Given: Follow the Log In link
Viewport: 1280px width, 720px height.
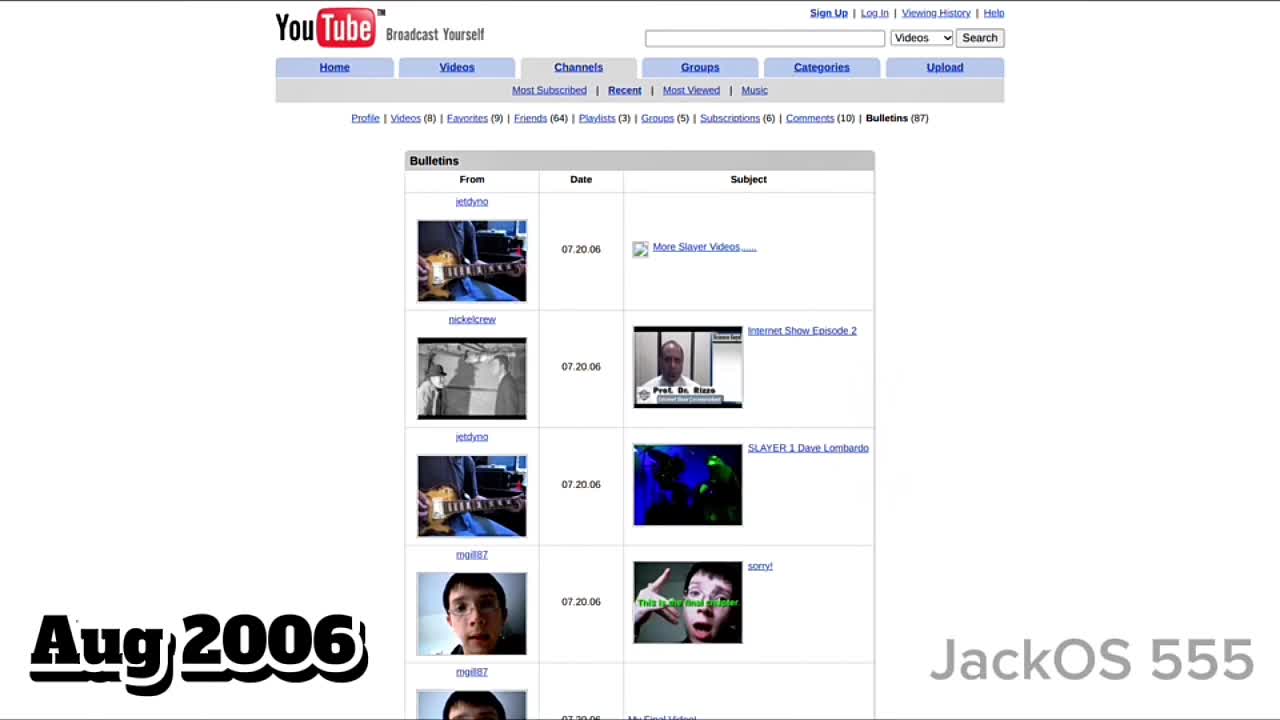Looking at the screenshot, I should coord(874,13).
